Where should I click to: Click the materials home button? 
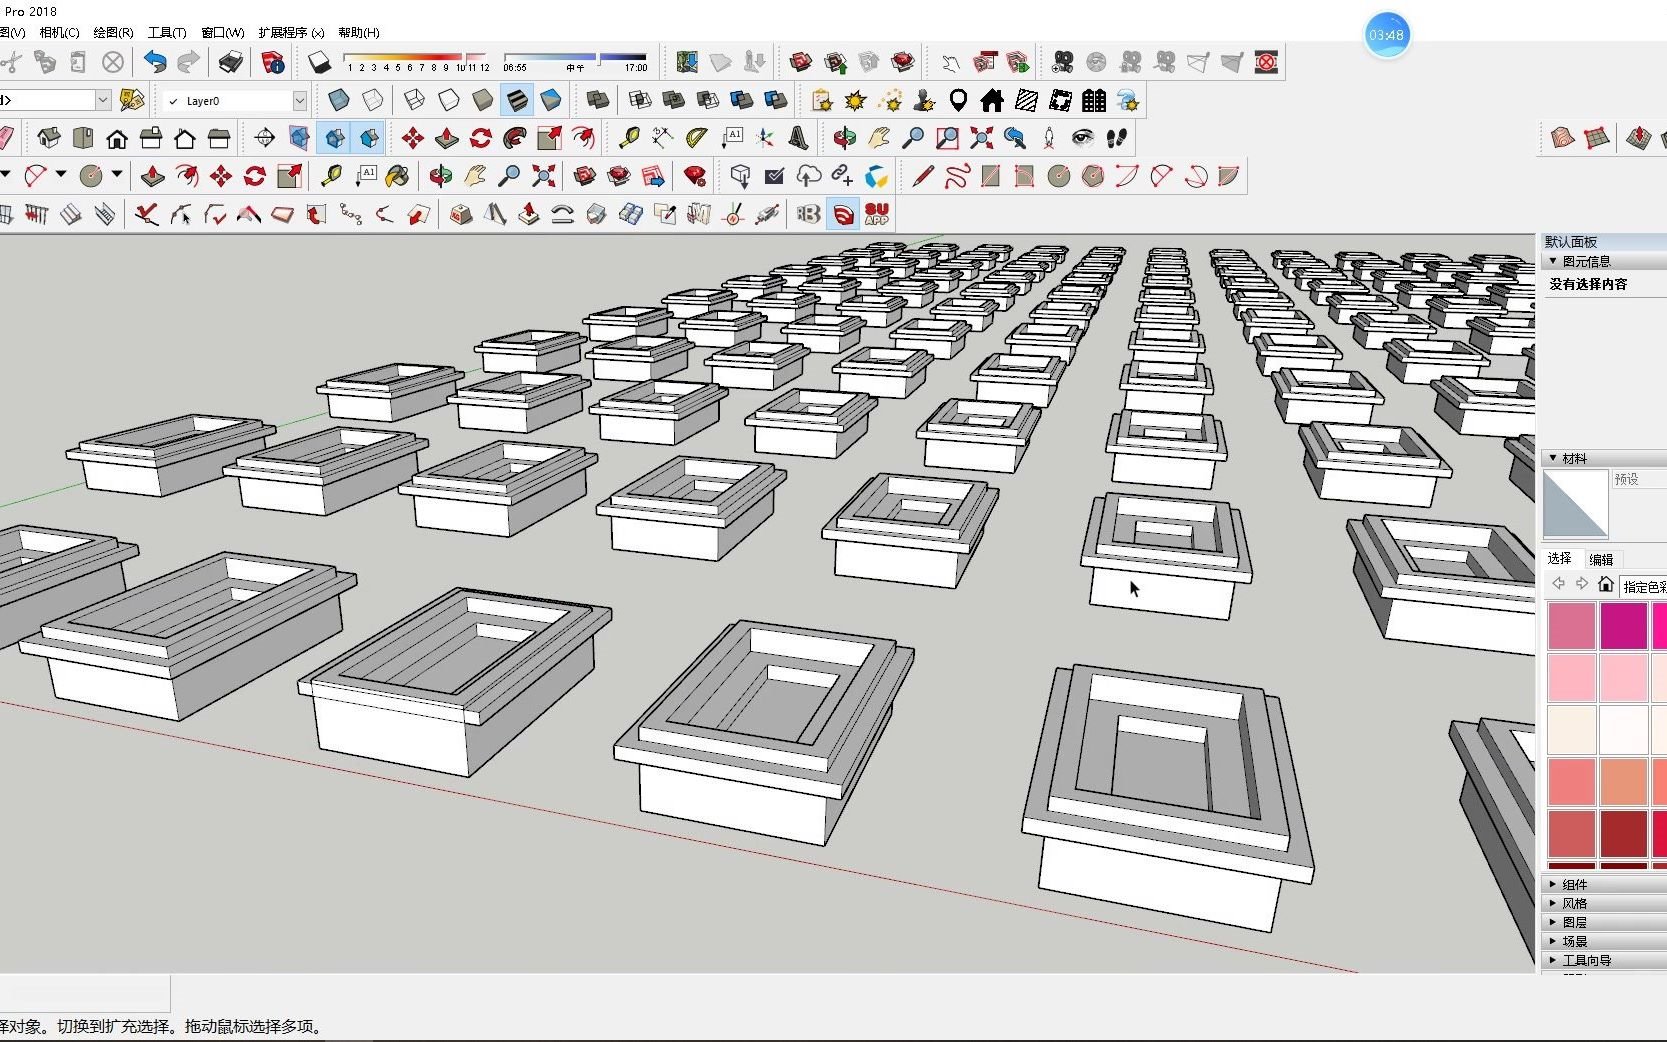click(1605, 584)
